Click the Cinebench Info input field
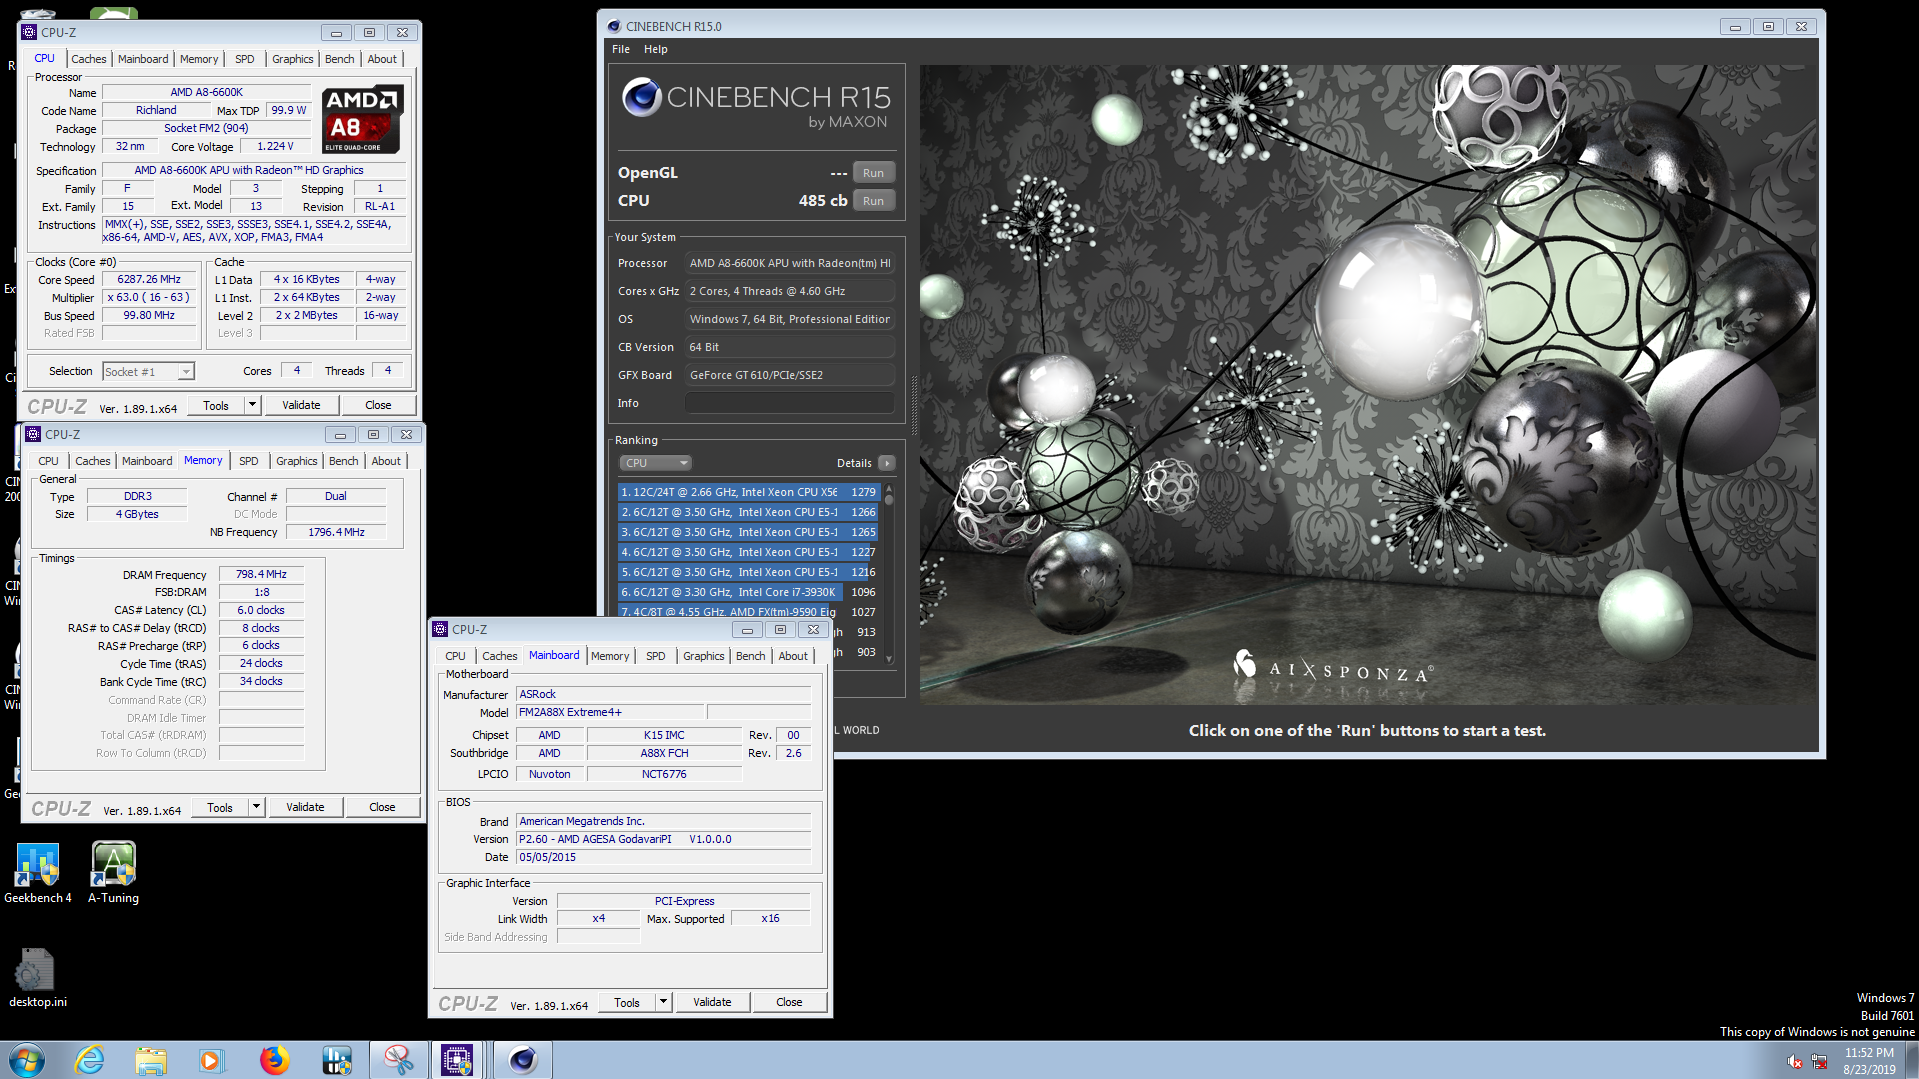 [789, 403]
